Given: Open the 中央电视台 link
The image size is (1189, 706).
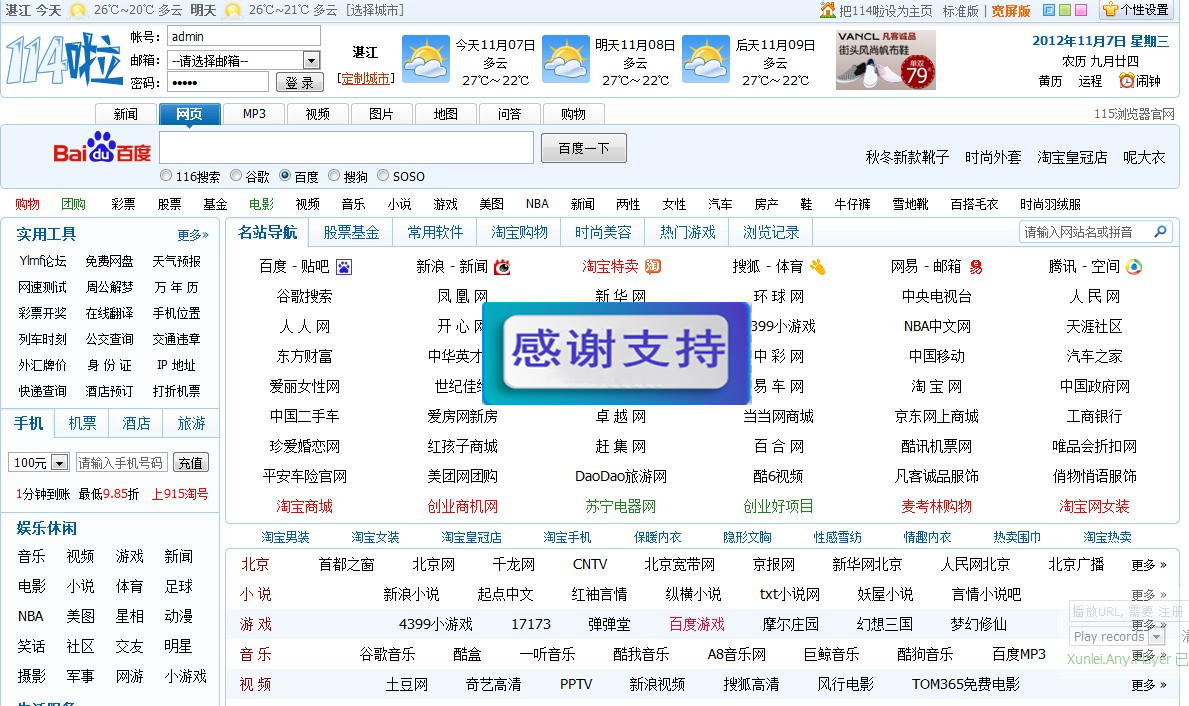Looking at the screenshot, I should tap(936, 297).
